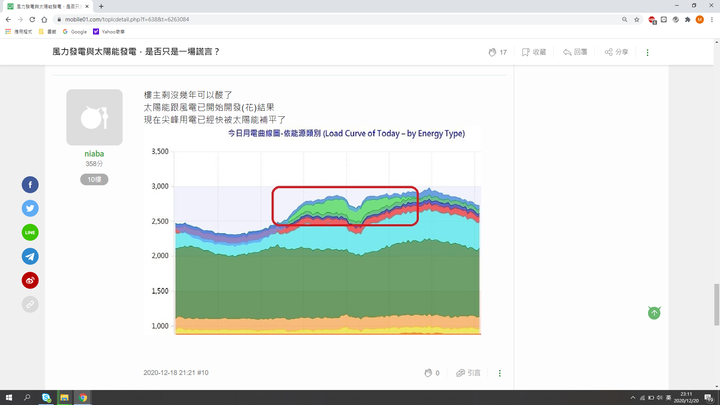Viewport: 720px width, 405px height.
Task: Open taskbar clock showing 23:11
Action: pos(686,398)
